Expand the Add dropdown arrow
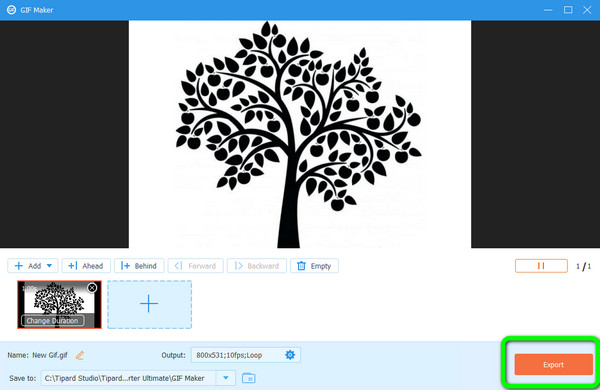The image size is (600, 390). pyautogui.click(x=49, y=266)
